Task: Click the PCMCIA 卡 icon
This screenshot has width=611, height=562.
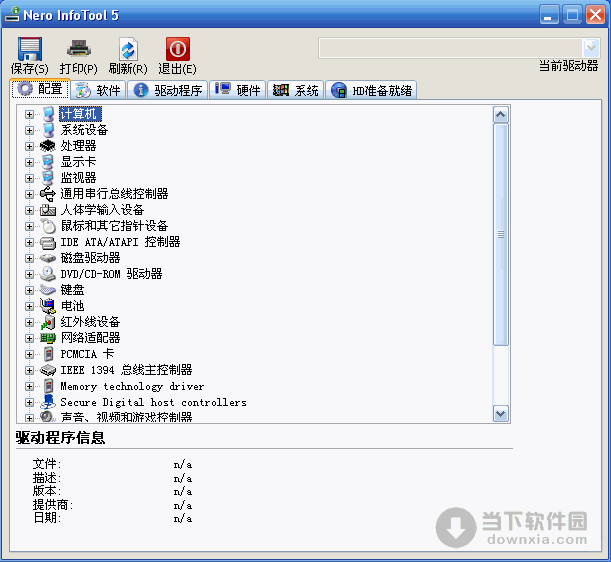Action: [48, 354]
